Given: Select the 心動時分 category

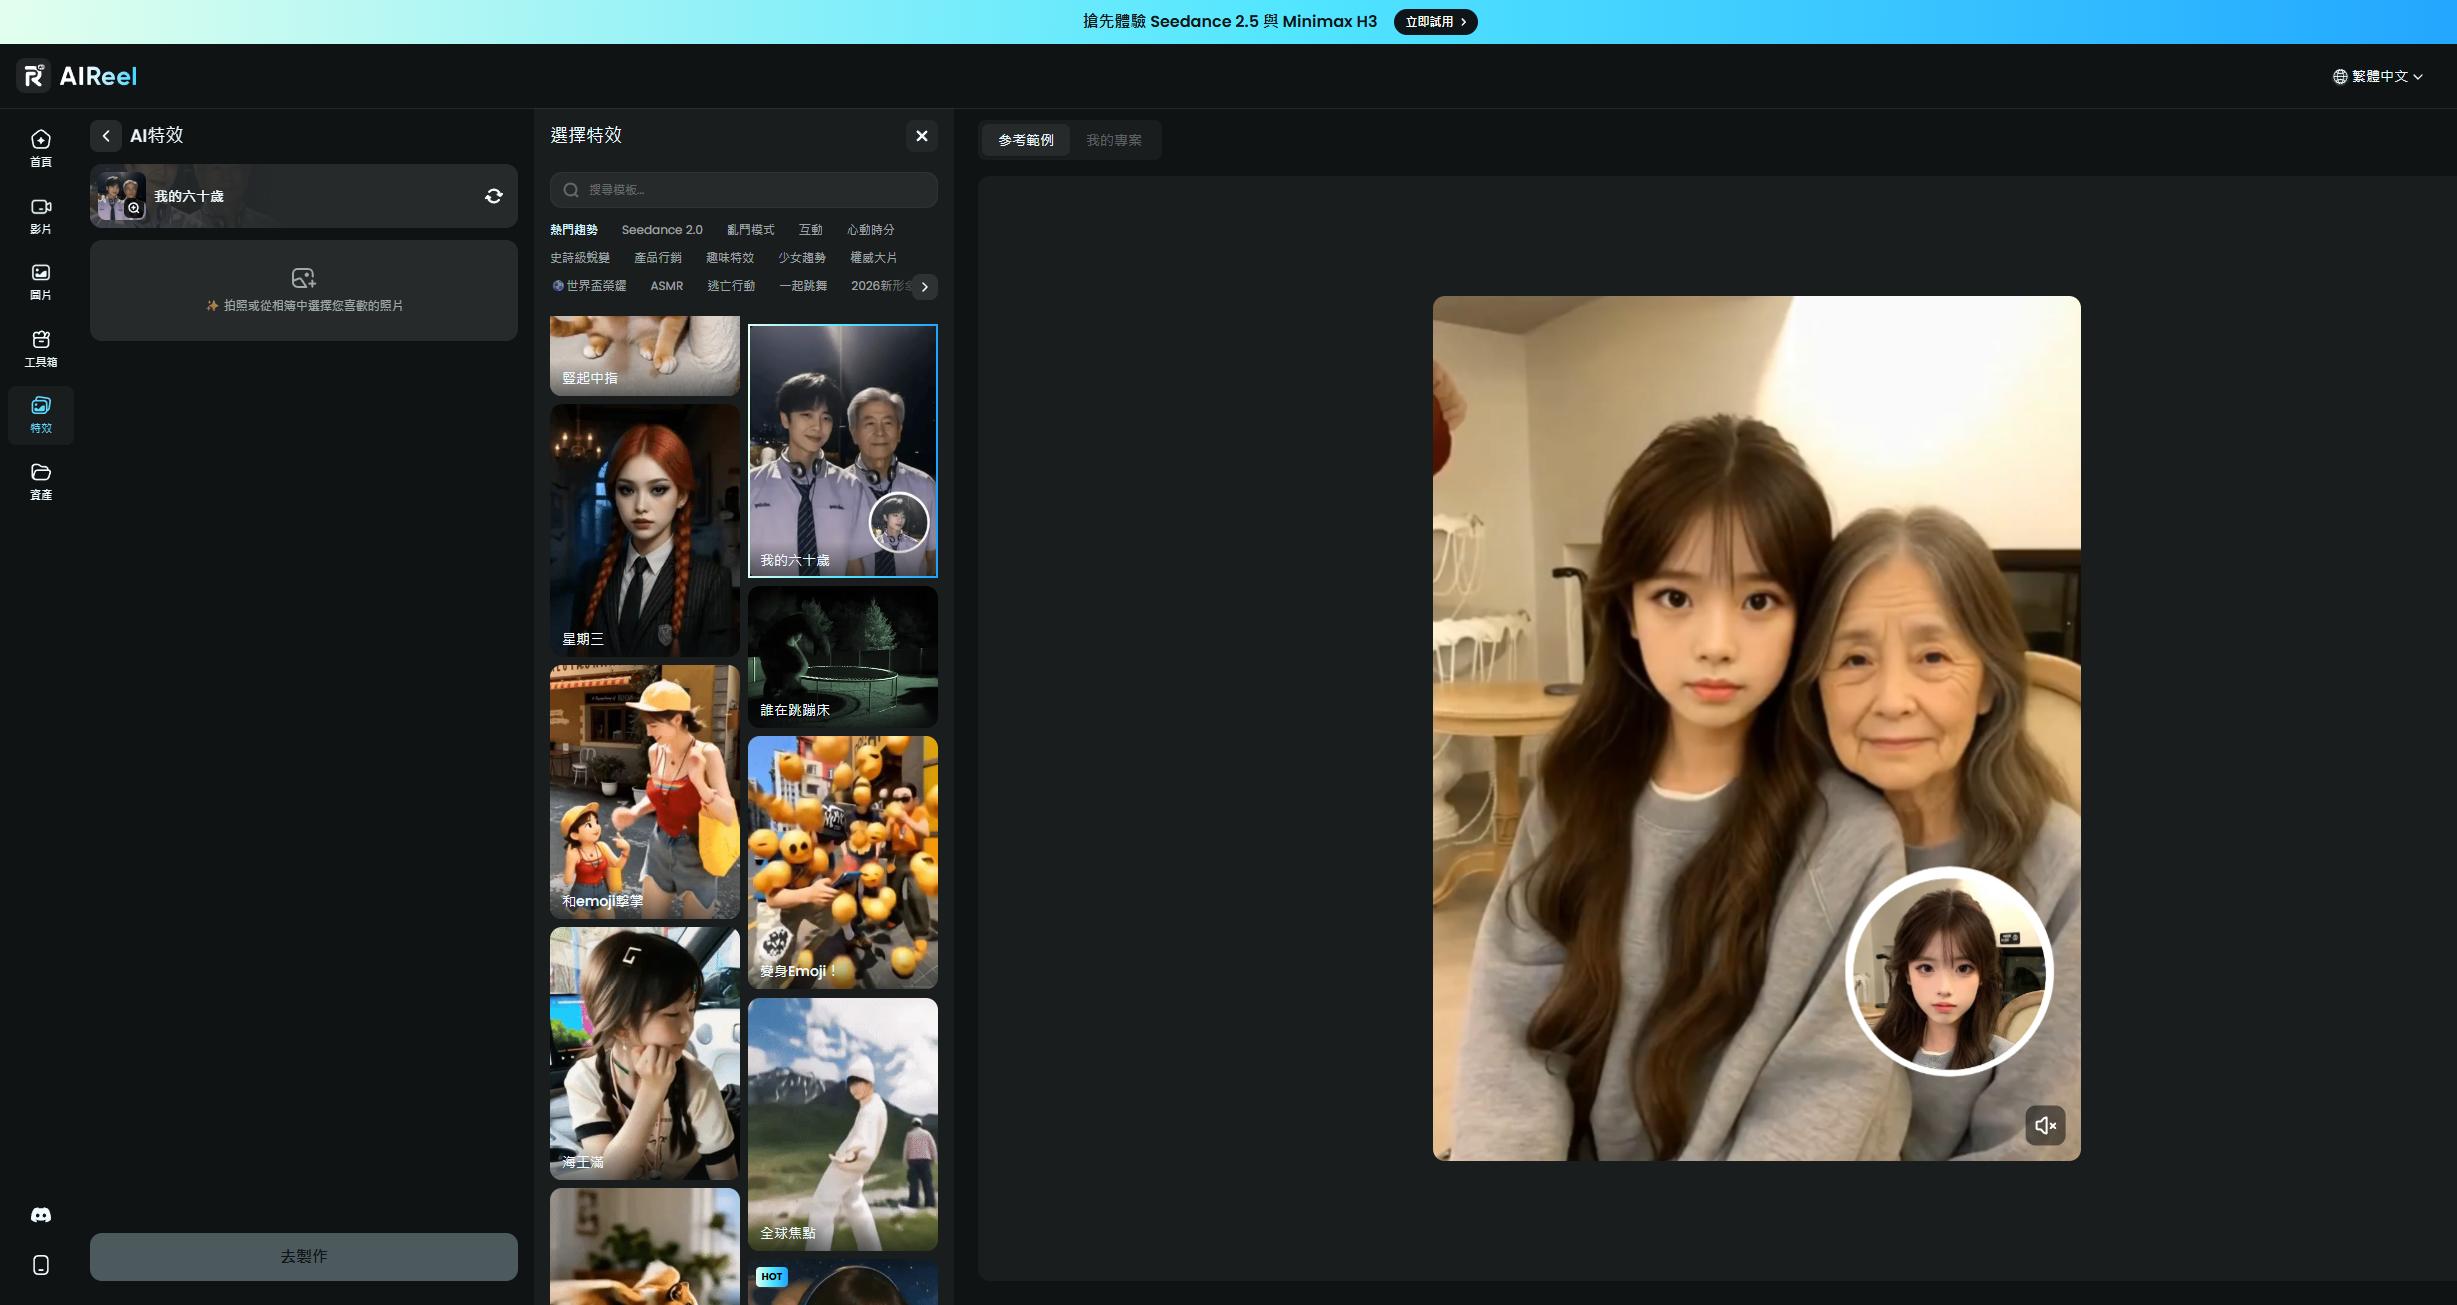Looking at the screenshot, I should tap(871, 230).
